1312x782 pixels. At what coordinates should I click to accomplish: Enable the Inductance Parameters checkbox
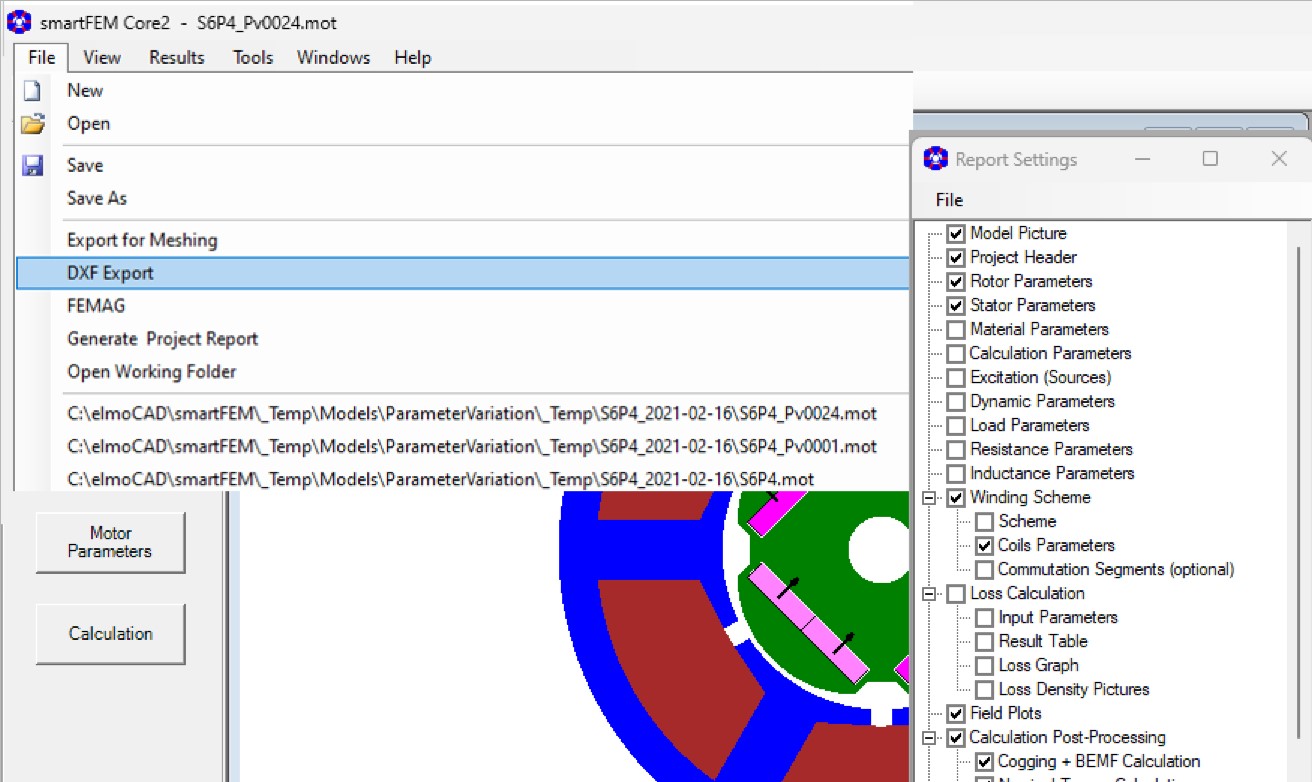956,473
